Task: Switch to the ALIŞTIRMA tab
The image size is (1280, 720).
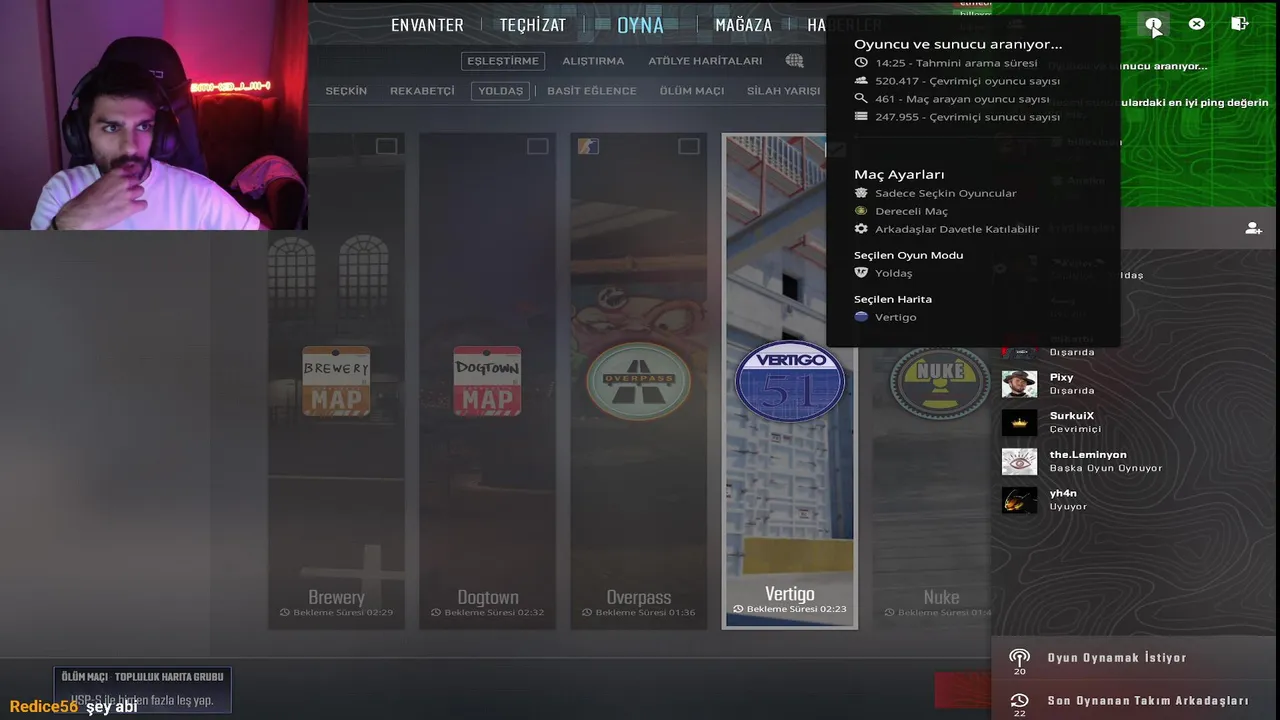Action: click(593, 61)
